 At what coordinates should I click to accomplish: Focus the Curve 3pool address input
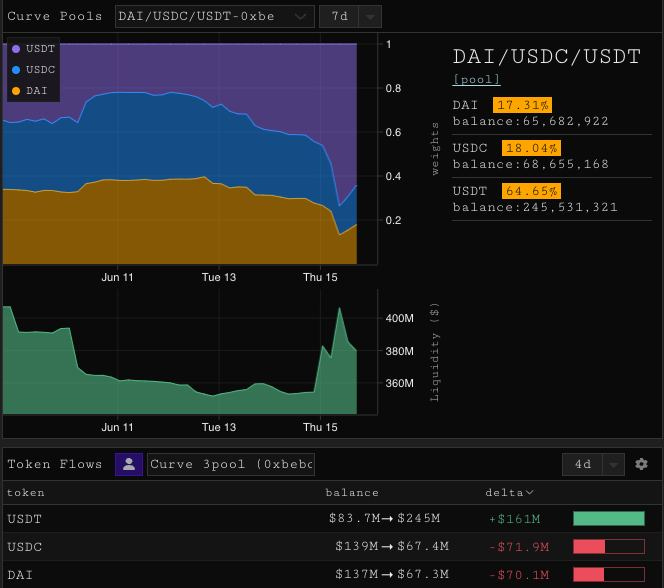[x=231, y=464]
